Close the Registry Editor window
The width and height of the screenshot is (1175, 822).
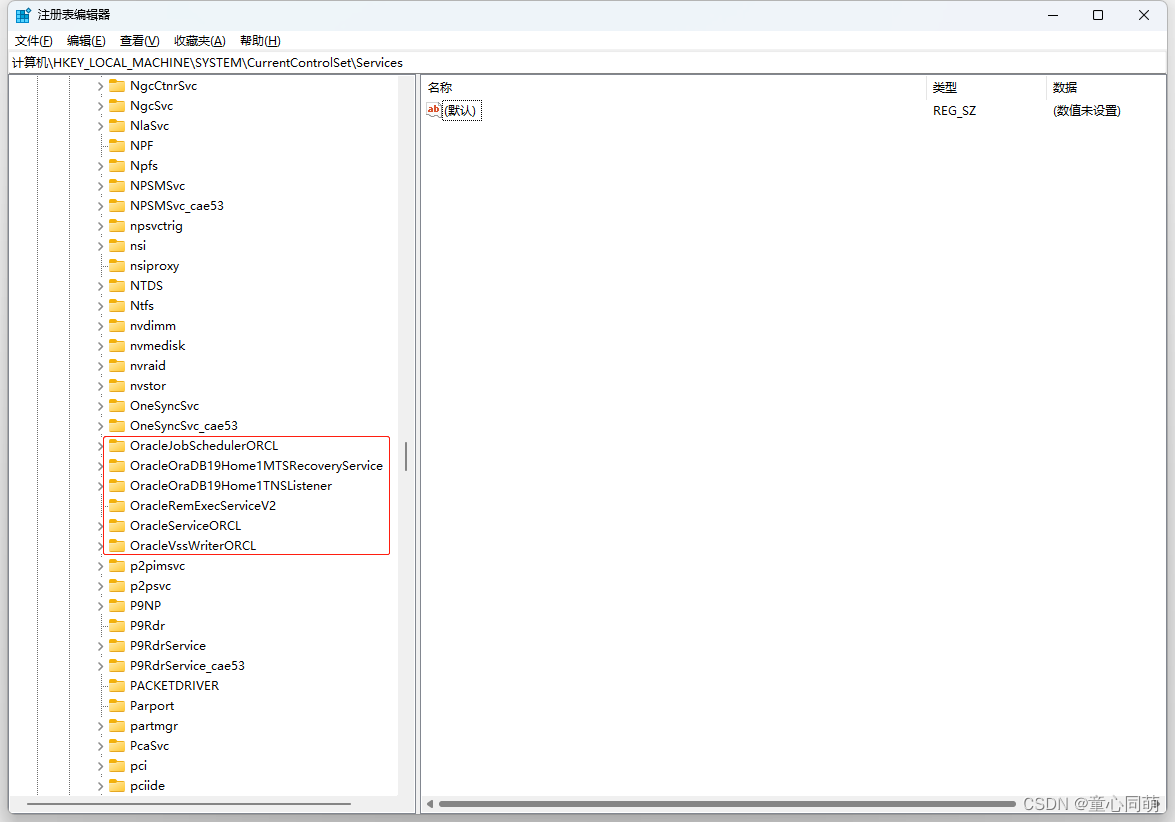[1144, 15]
